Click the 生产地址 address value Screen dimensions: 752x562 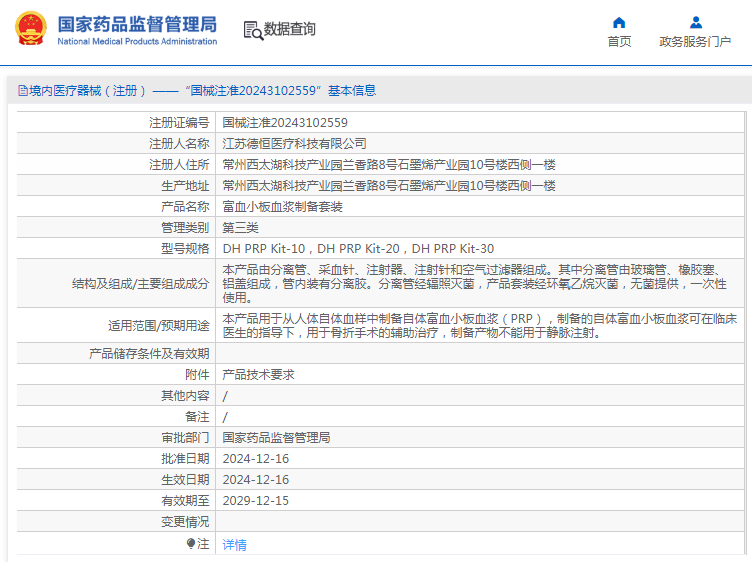389,186
